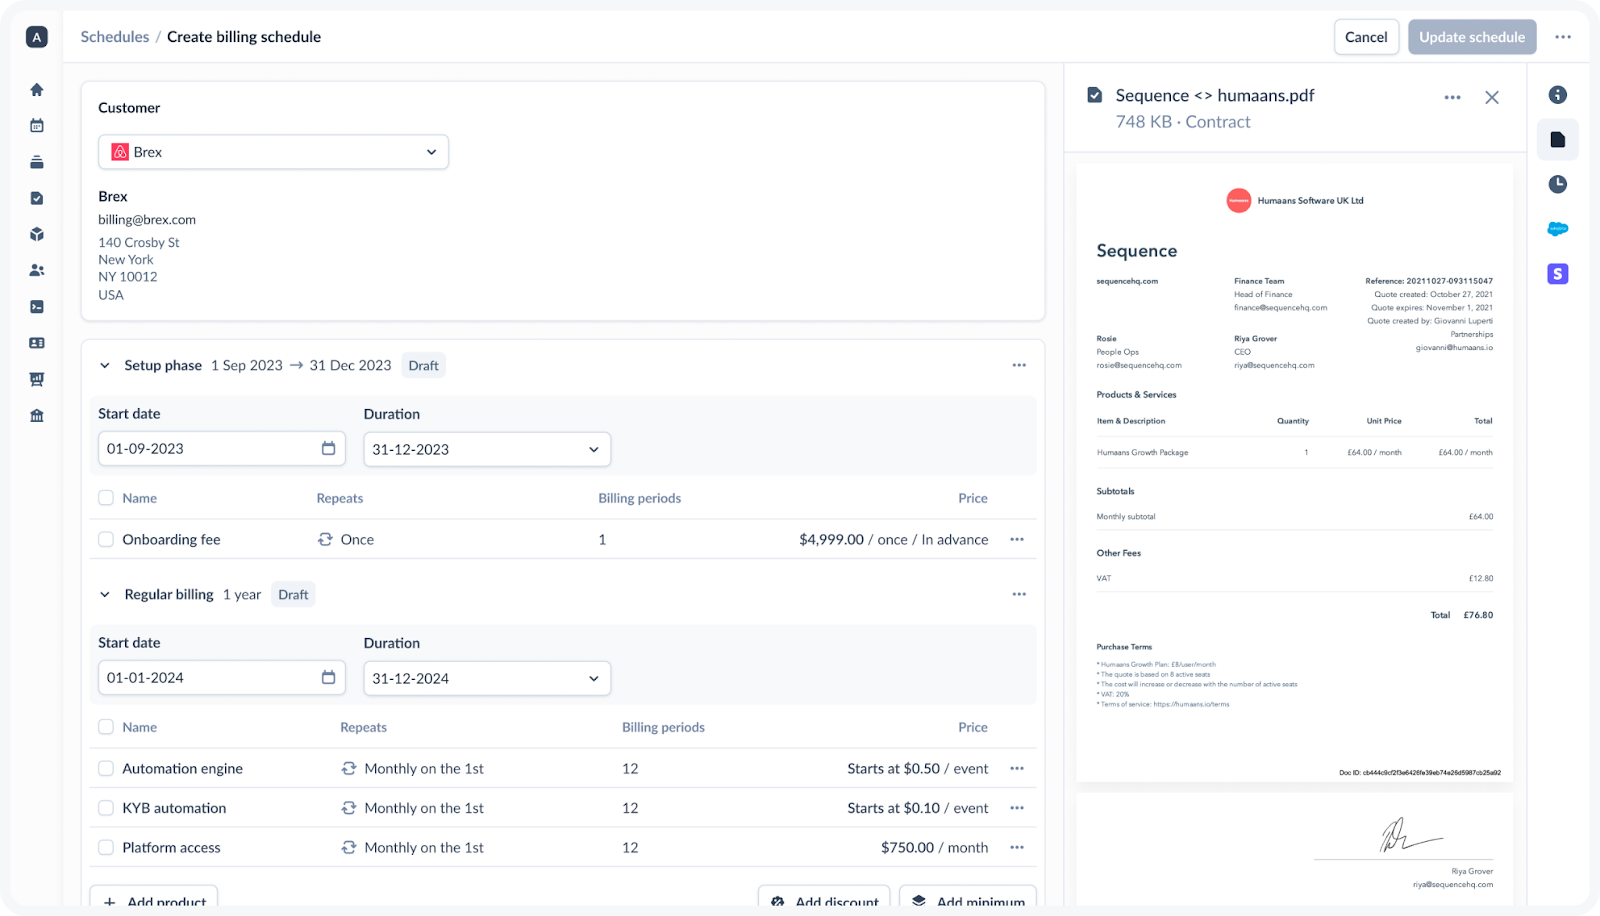
Task: Open page more options beside Update schedule
Action: click(x=1563, y=37)
